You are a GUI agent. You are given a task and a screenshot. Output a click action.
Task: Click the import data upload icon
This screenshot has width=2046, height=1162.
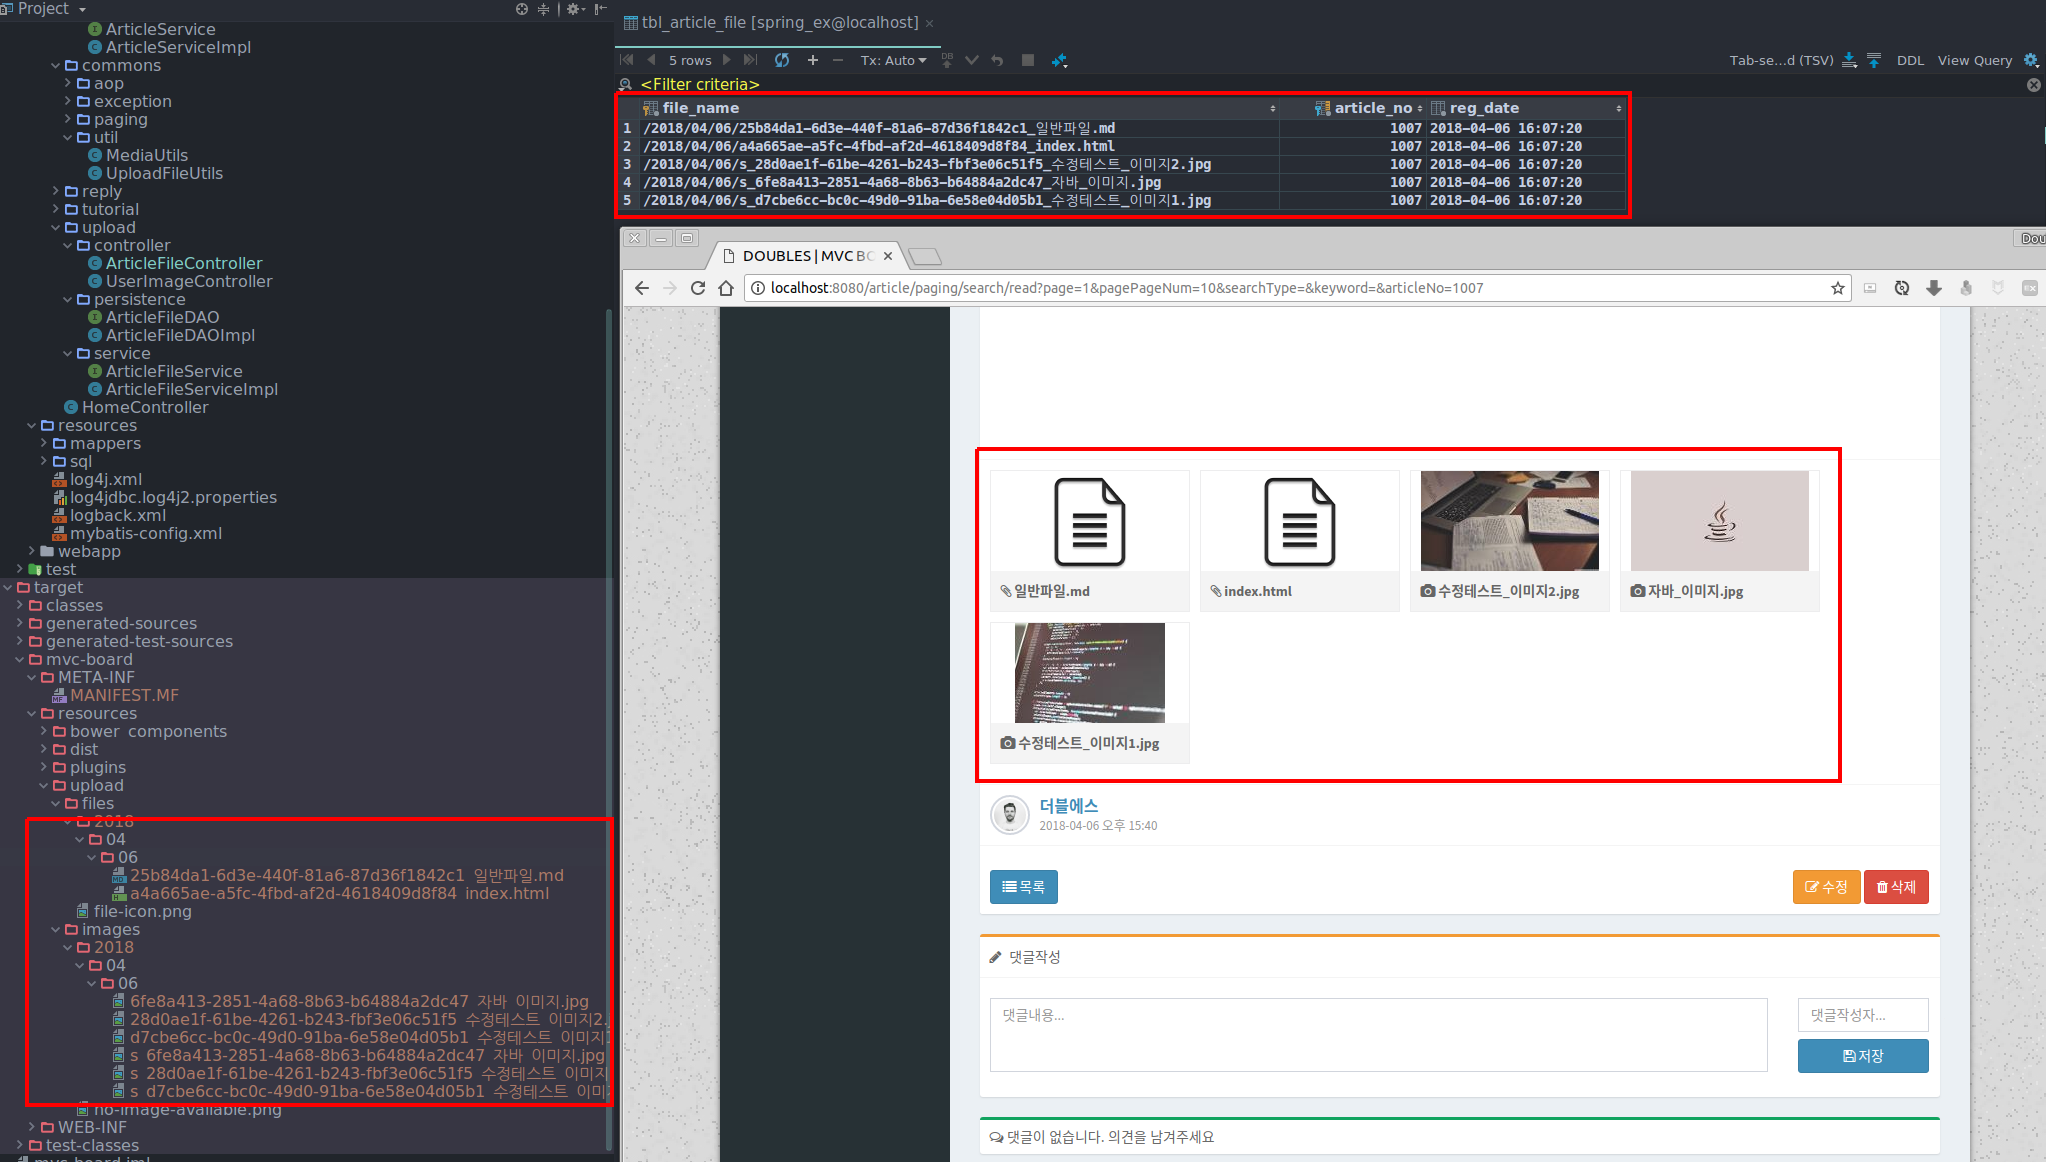pos(1874,60)
